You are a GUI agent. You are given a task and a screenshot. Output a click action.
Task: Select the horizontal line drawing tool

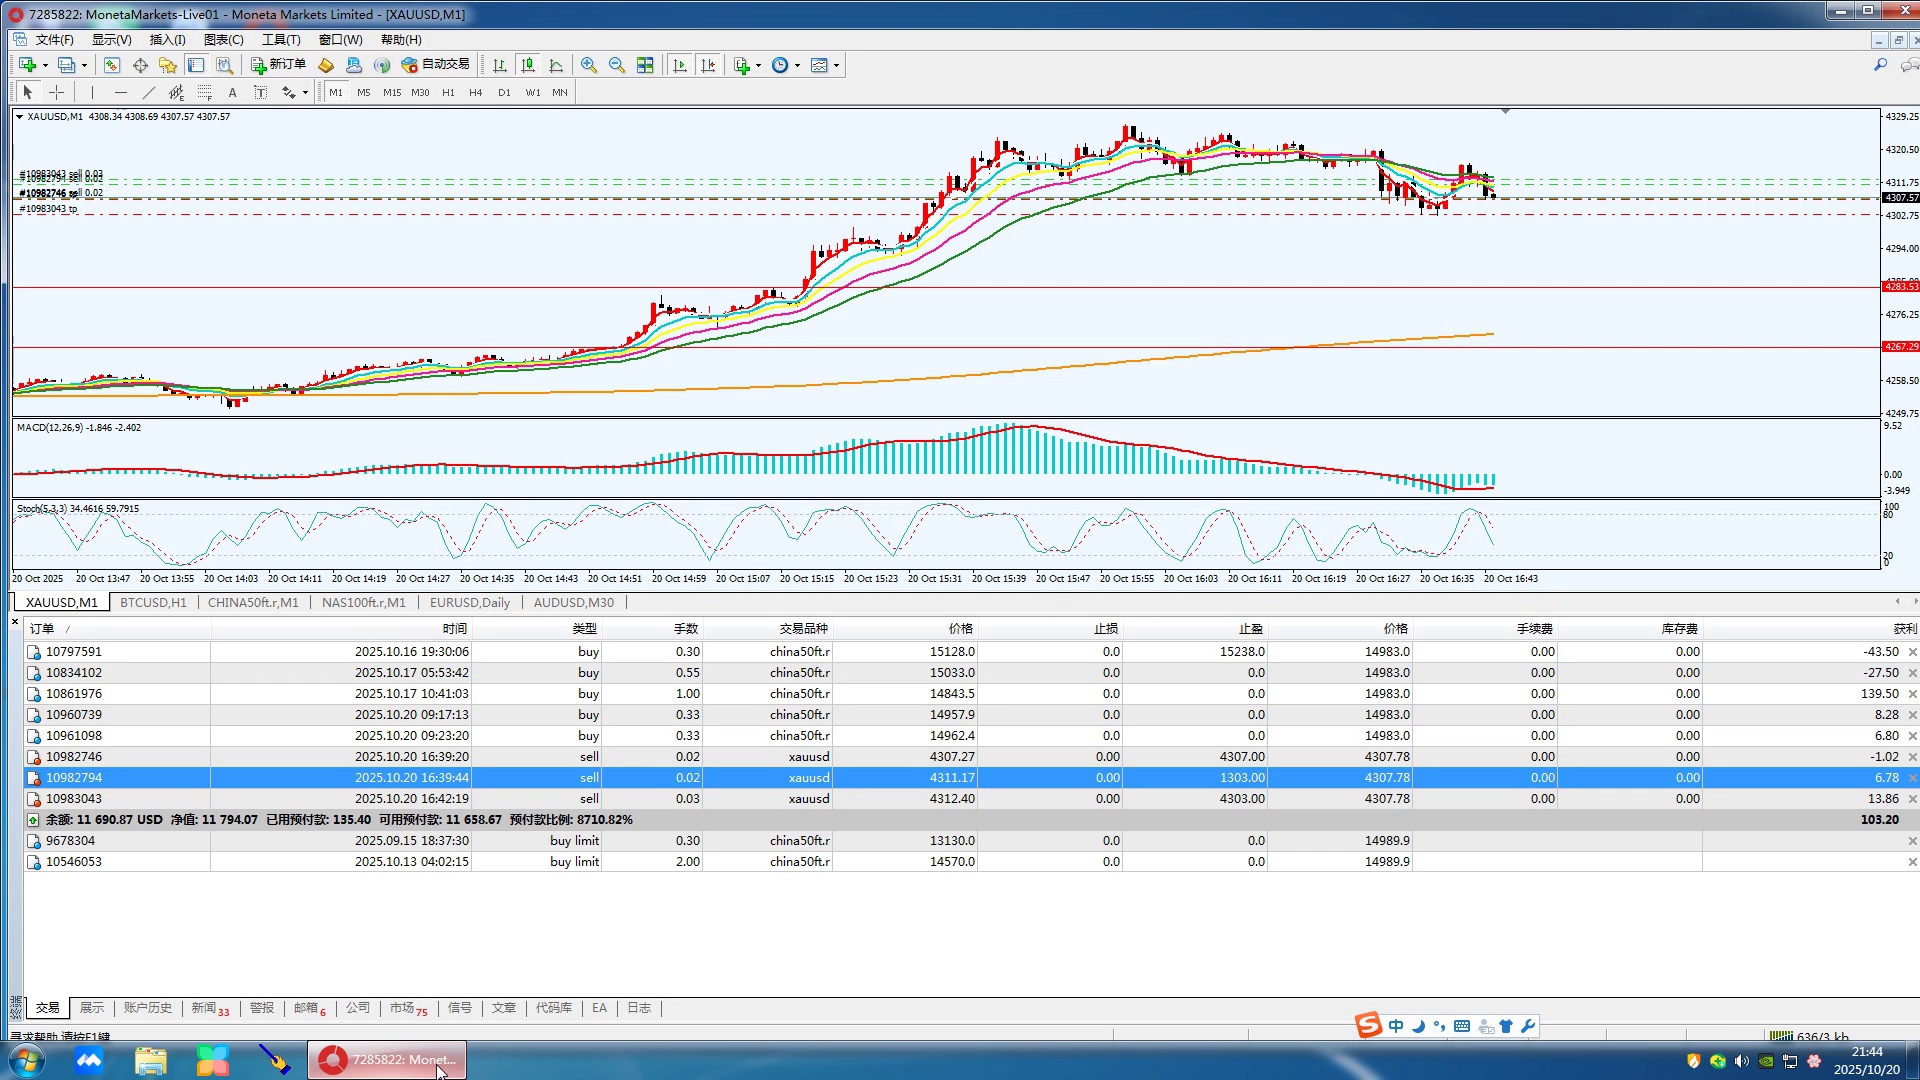tap(121, 92)
